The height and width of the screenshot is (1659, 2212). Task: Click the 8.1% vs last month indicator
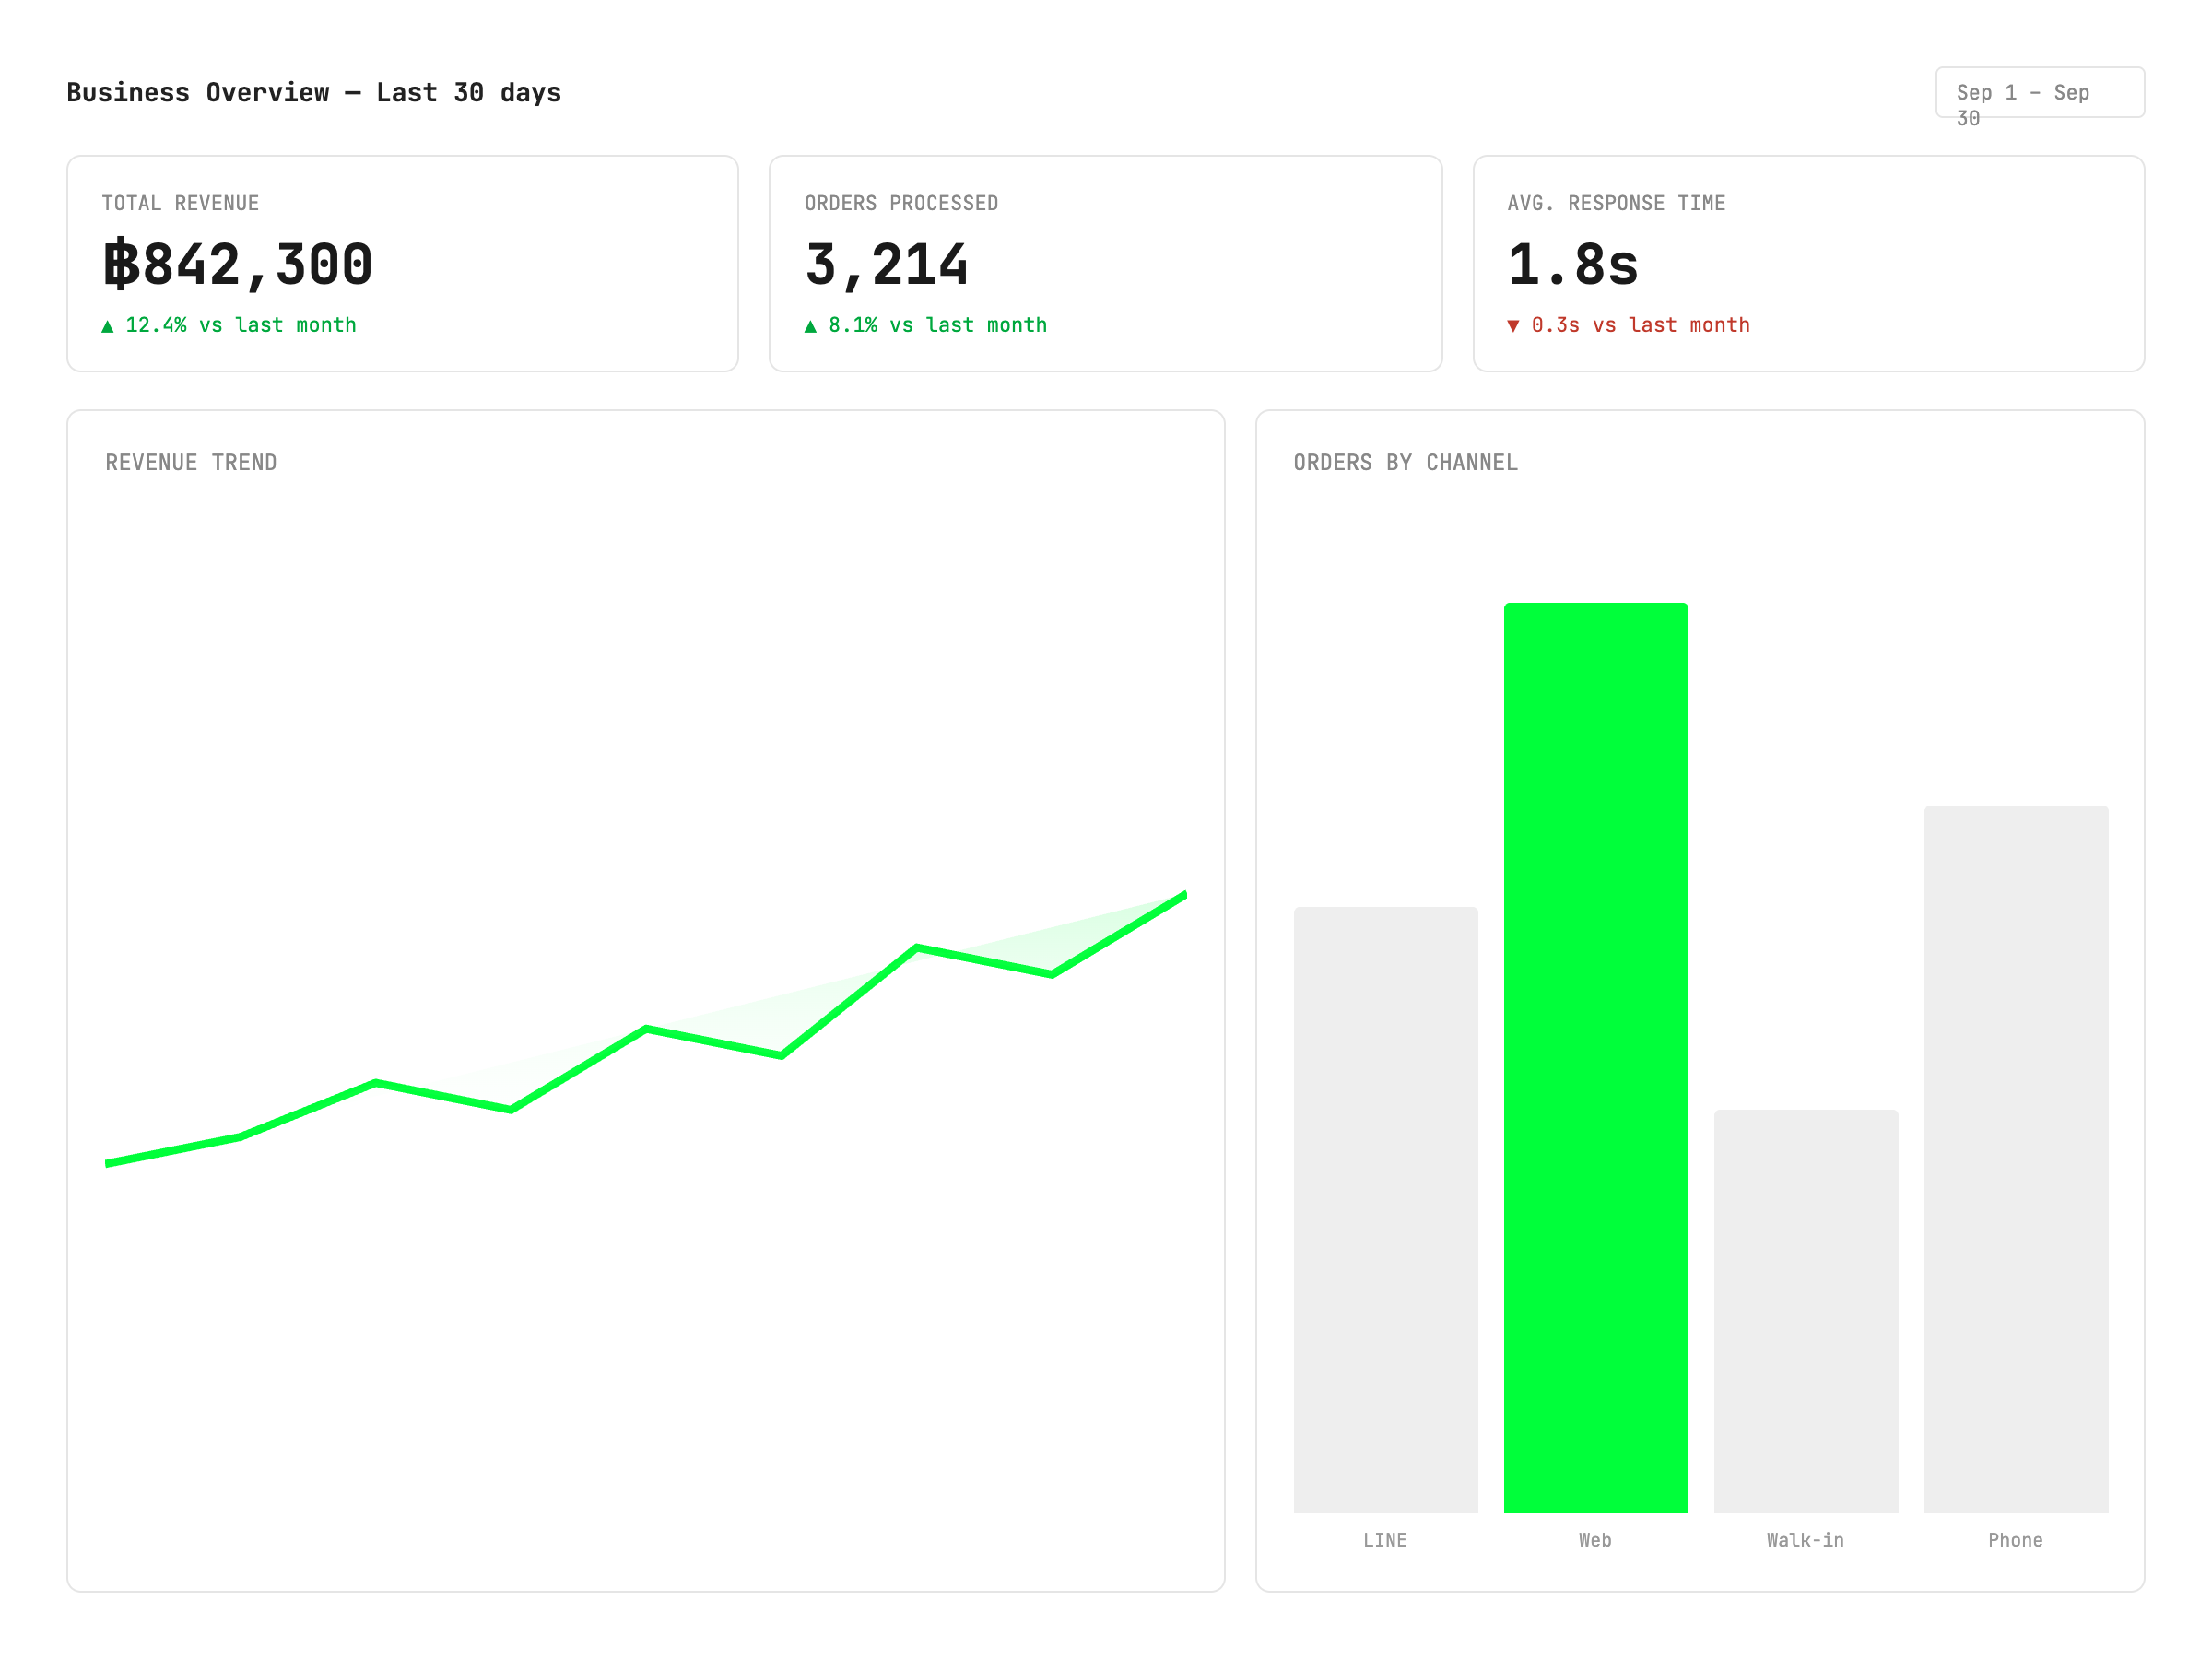pos(926,325)
